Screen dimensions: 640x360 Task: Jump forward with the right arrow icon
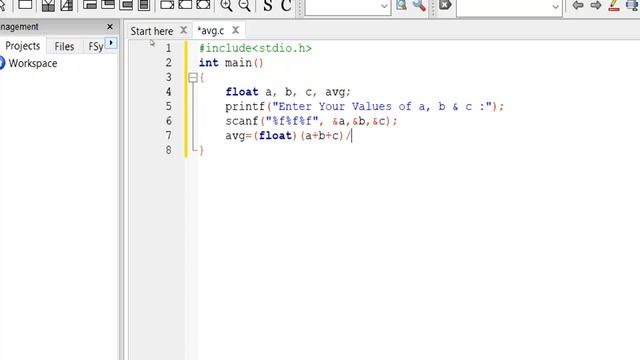pyautogui.click(x=596, y=5)
